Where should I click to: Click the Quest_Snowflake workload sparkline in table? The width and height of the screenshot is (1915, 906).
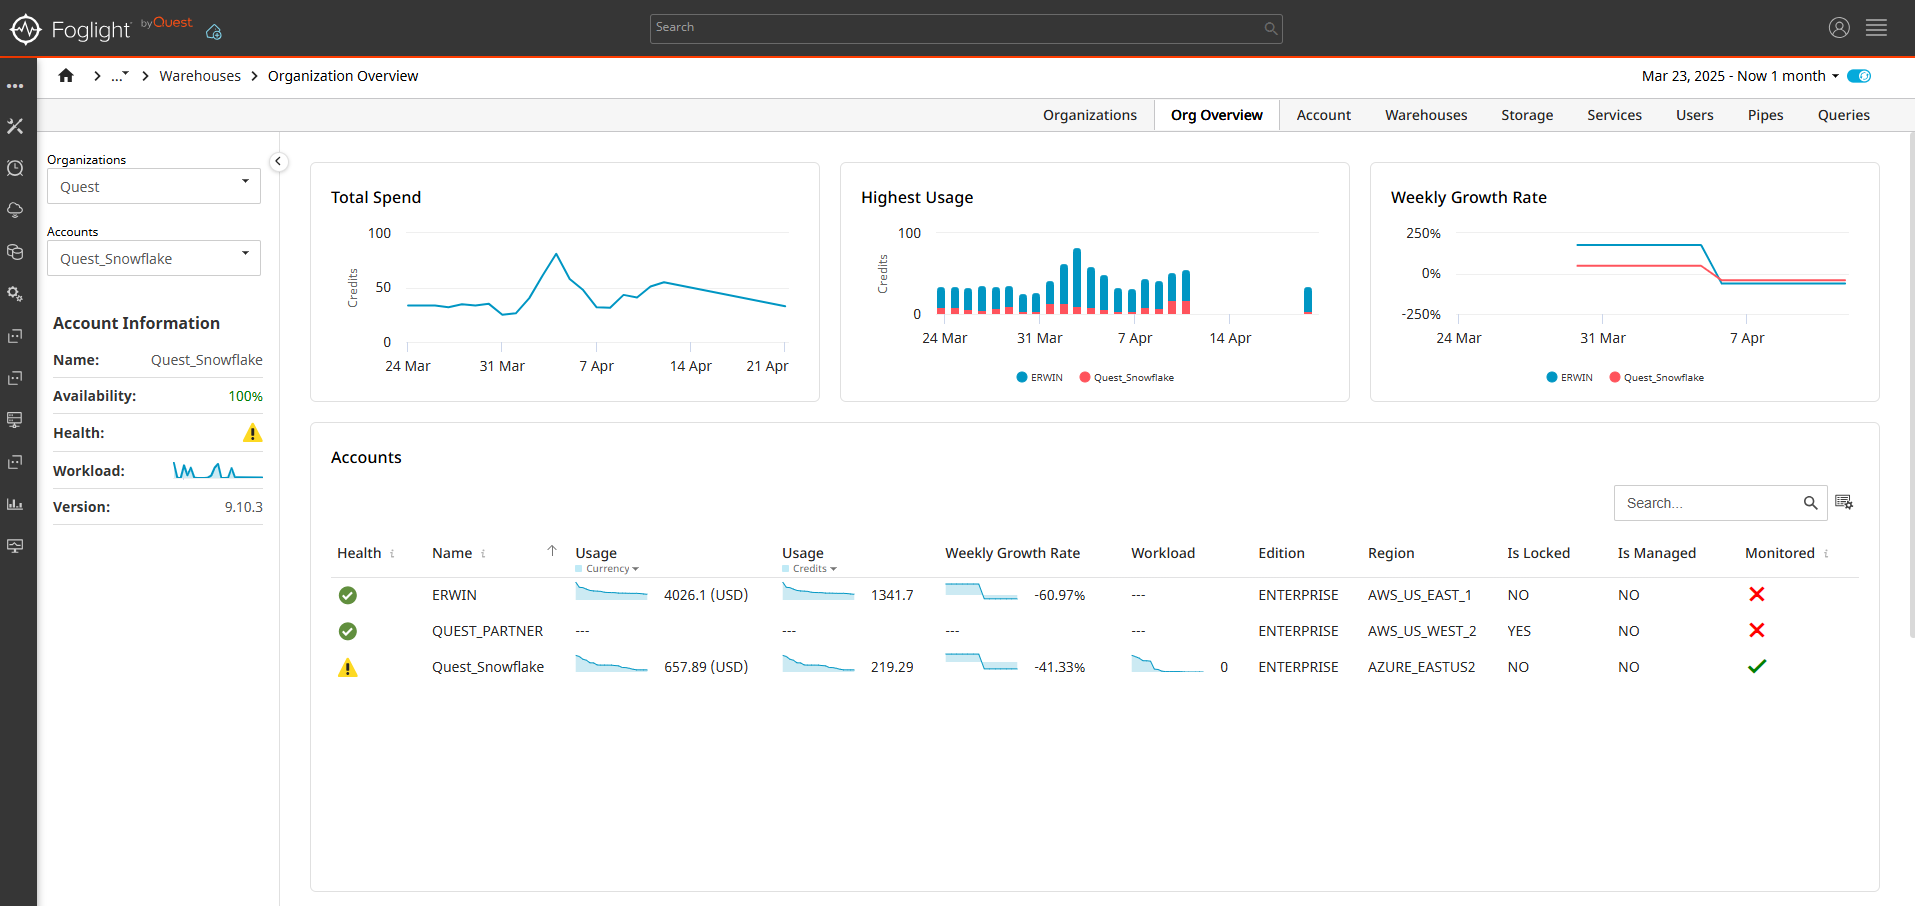pyautogui.click(x=1167, y=664)
